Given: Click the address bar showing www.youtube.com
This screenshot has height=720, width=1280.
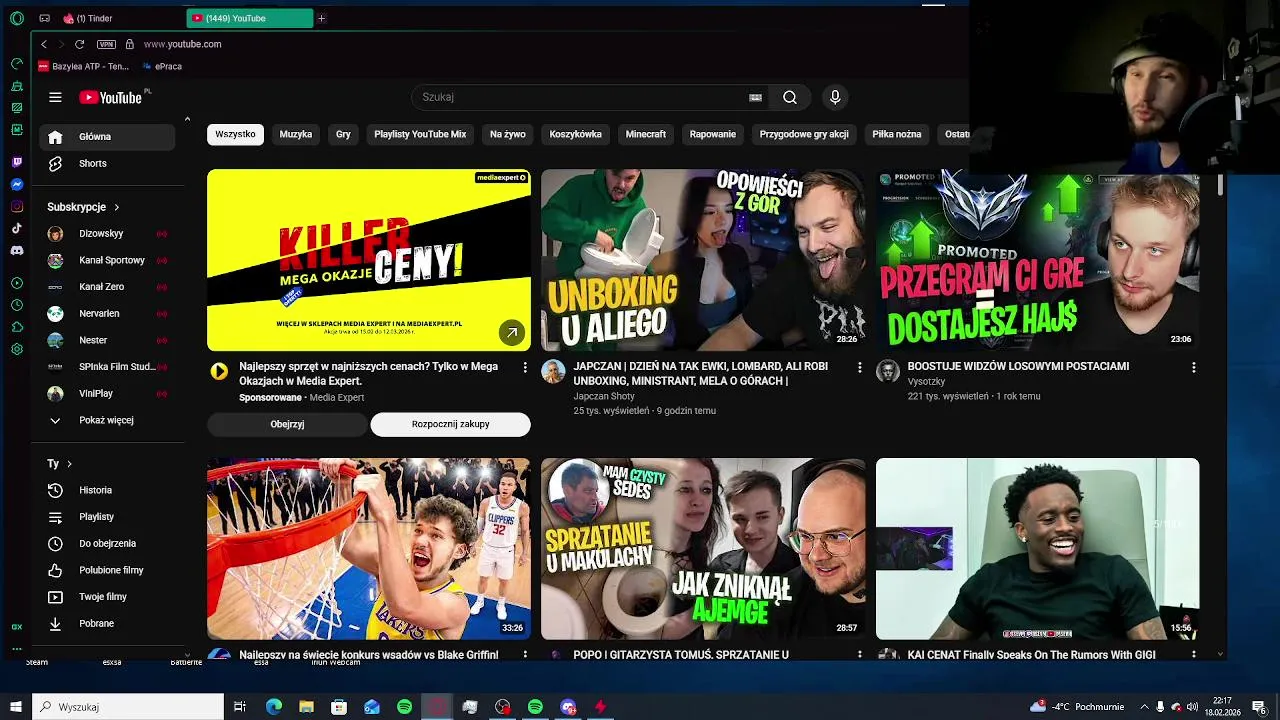Looking at the screenshot, I should (182, 44).
